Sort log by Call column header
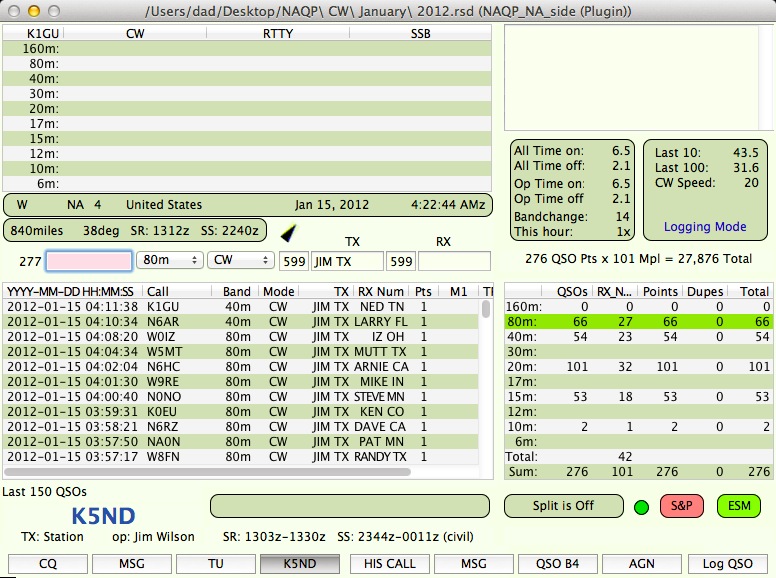The height and width of the screenshot is (578, 776). pos(177,291)
